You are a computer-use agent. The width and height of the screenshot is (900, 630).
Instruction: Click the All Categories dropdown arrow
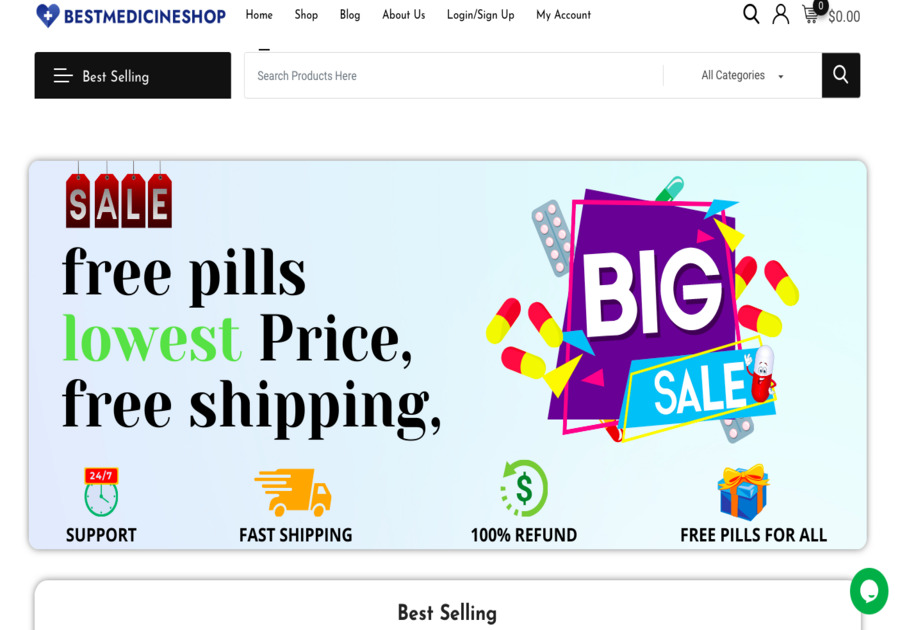click(781, 76)
